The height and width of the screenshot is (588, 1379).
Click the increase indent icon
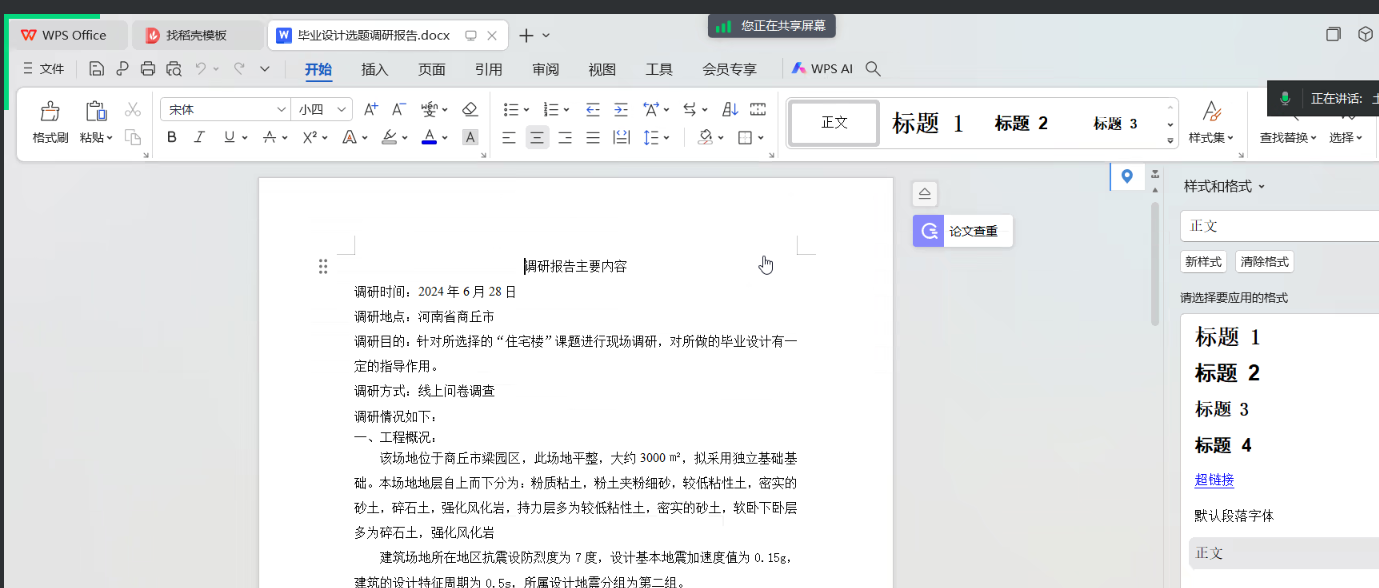pyautogui.click(x=621, y=109)
